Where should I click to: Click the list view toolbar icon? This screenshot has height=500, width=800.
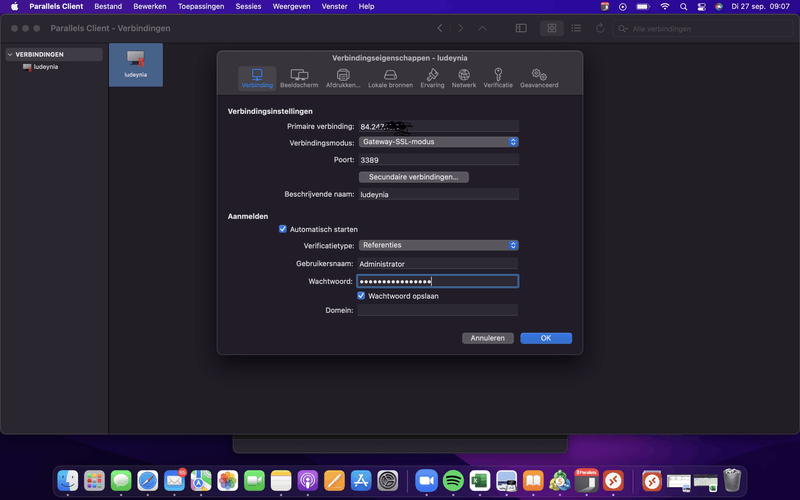(x=576, y=28)
